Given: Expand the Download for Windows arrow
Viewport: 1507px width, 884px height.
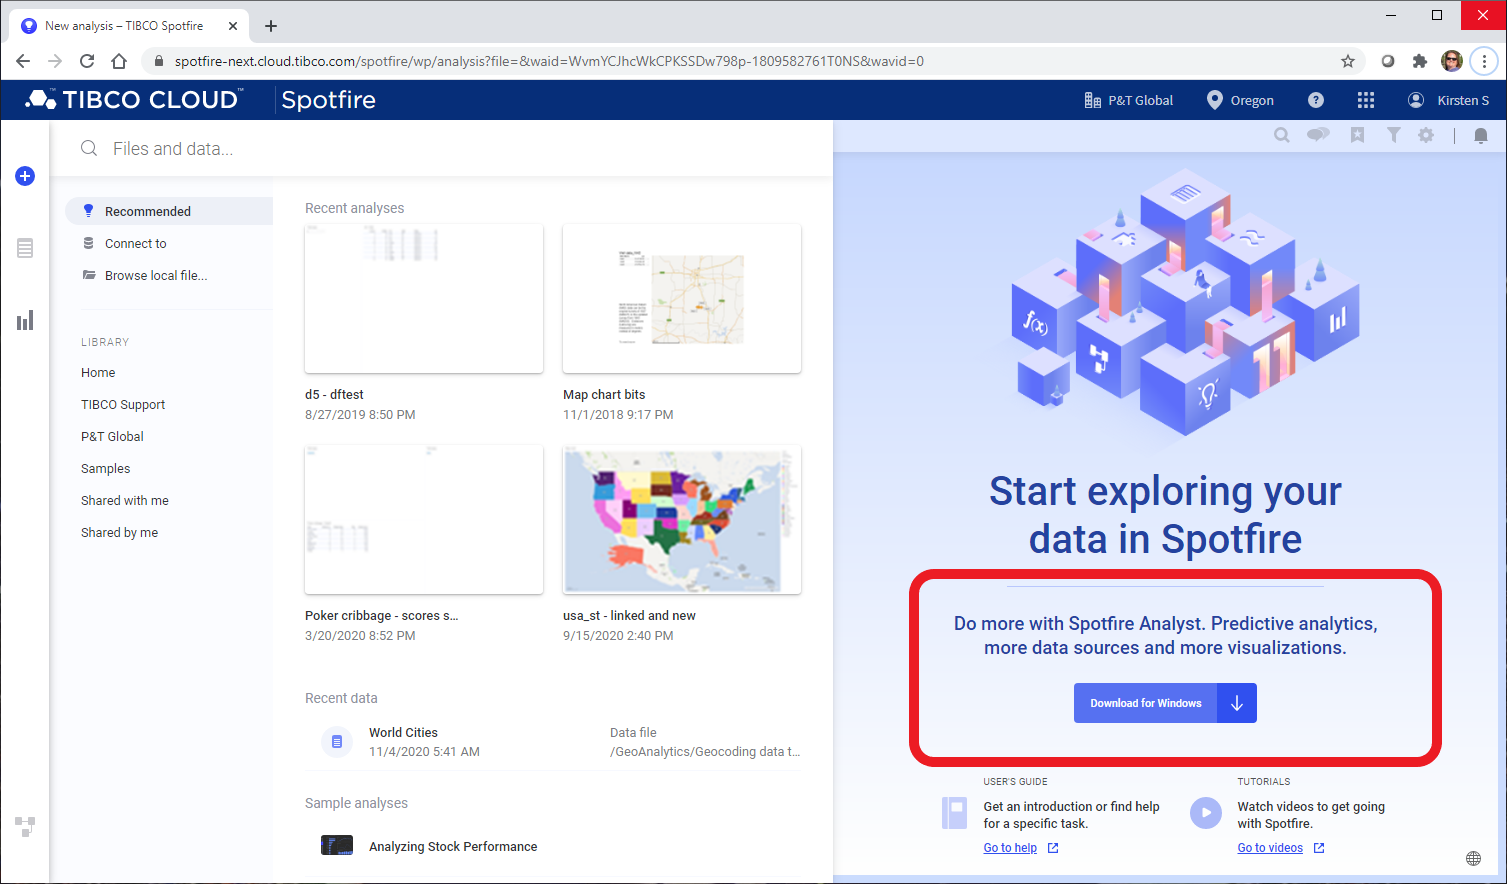Looking at the screenshot, I should [1237, 703].
